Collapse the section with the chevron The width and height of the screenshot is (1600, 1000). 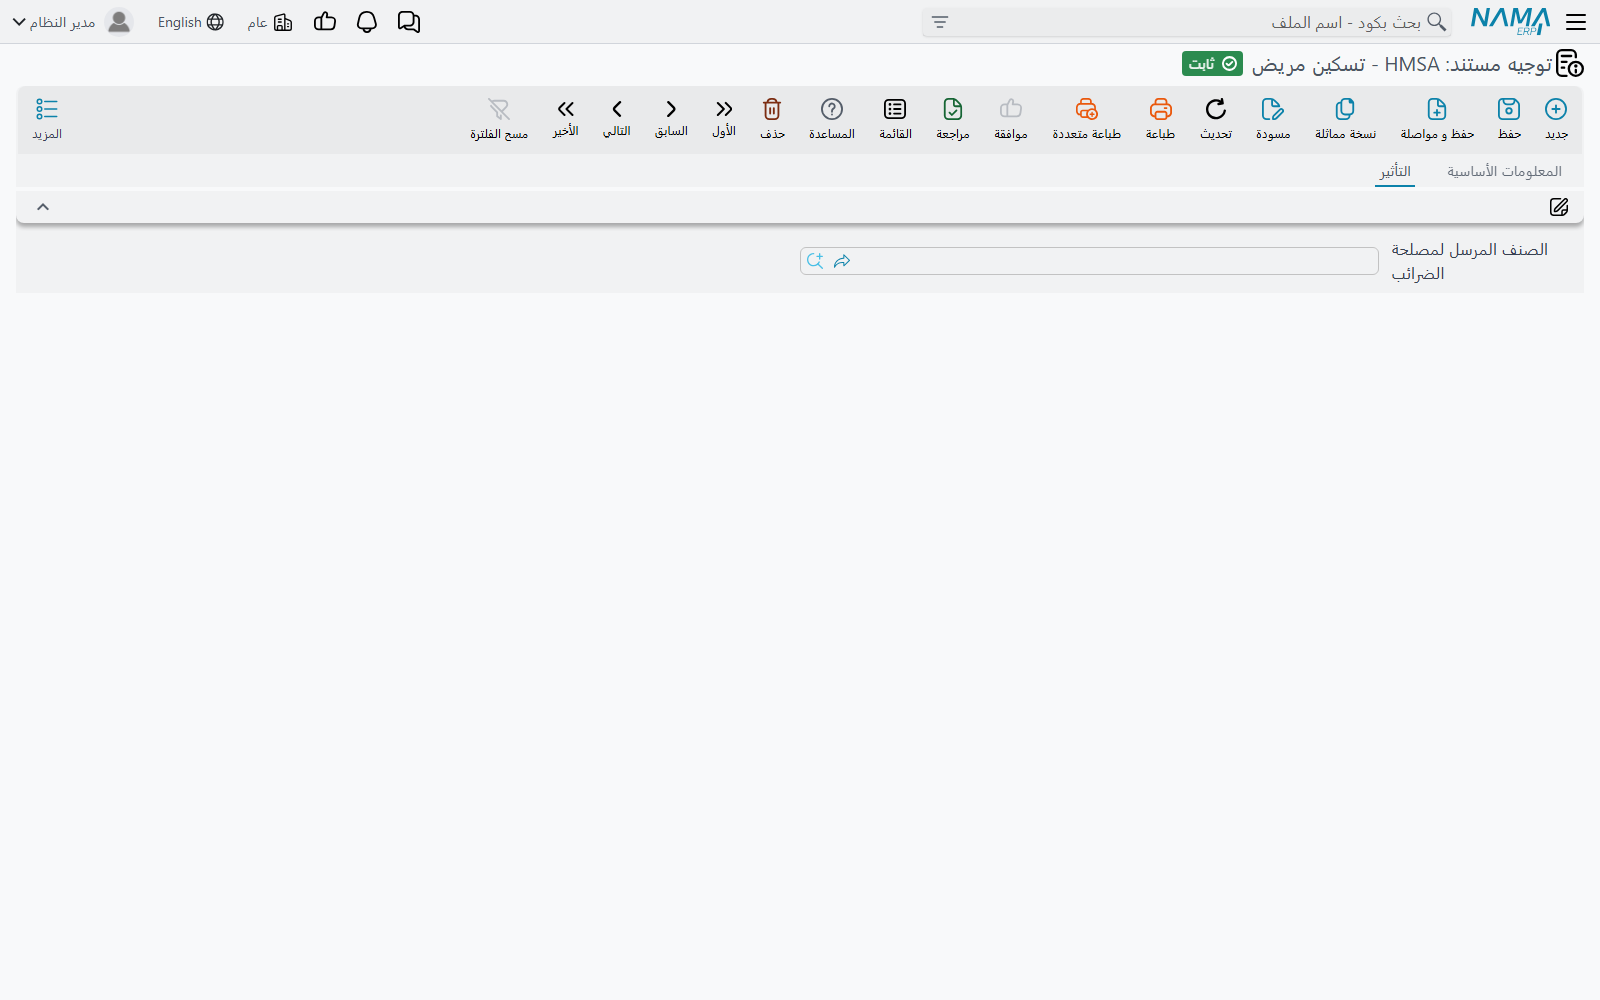tap(43, 207)
